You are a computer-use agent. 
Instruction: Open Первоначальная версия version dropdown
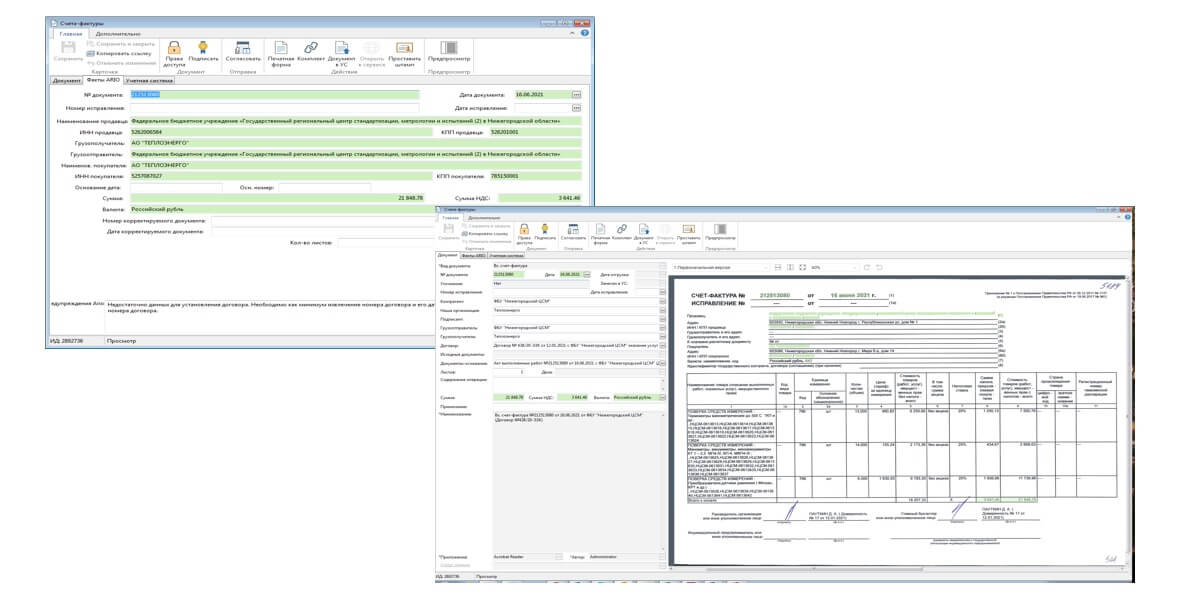(766, 267)
